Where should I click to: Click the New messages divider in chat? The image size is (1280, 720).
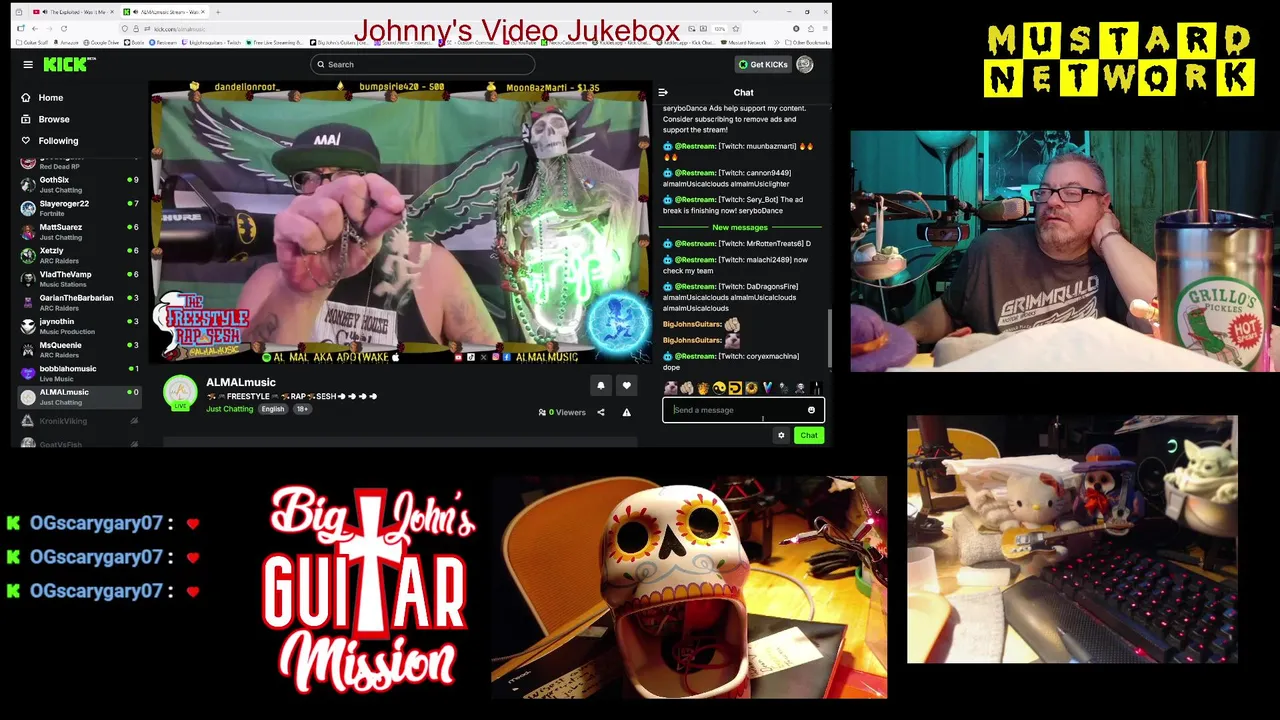tap(740, 228)
